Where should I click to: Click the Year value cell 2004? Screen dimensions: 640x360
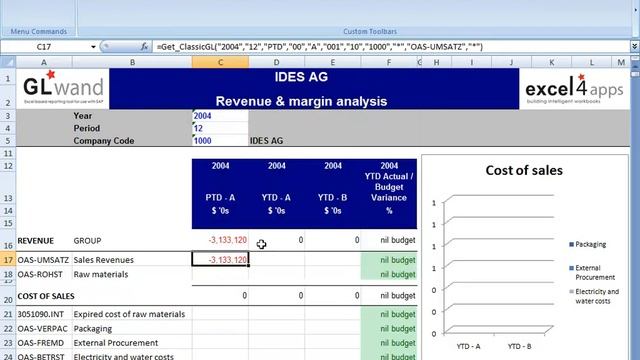[220, 116]
